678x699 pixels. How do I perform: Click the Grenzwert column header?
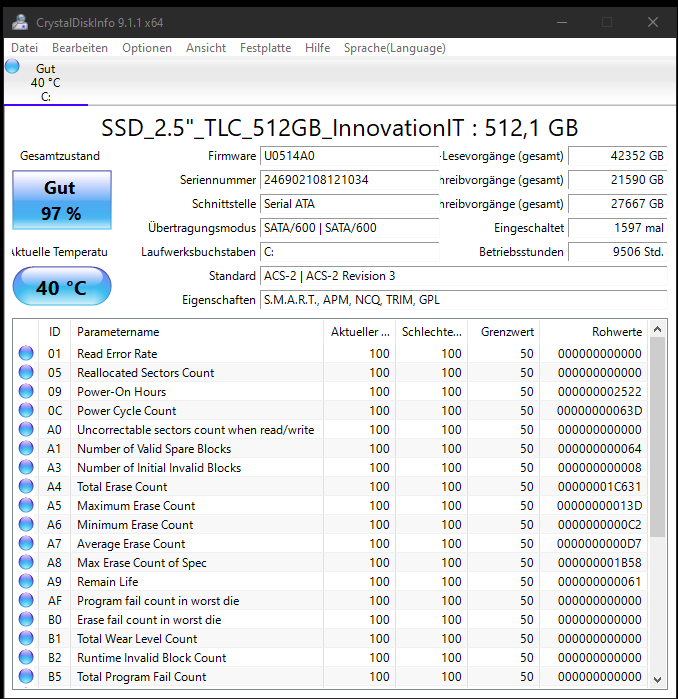coord(504,332)
